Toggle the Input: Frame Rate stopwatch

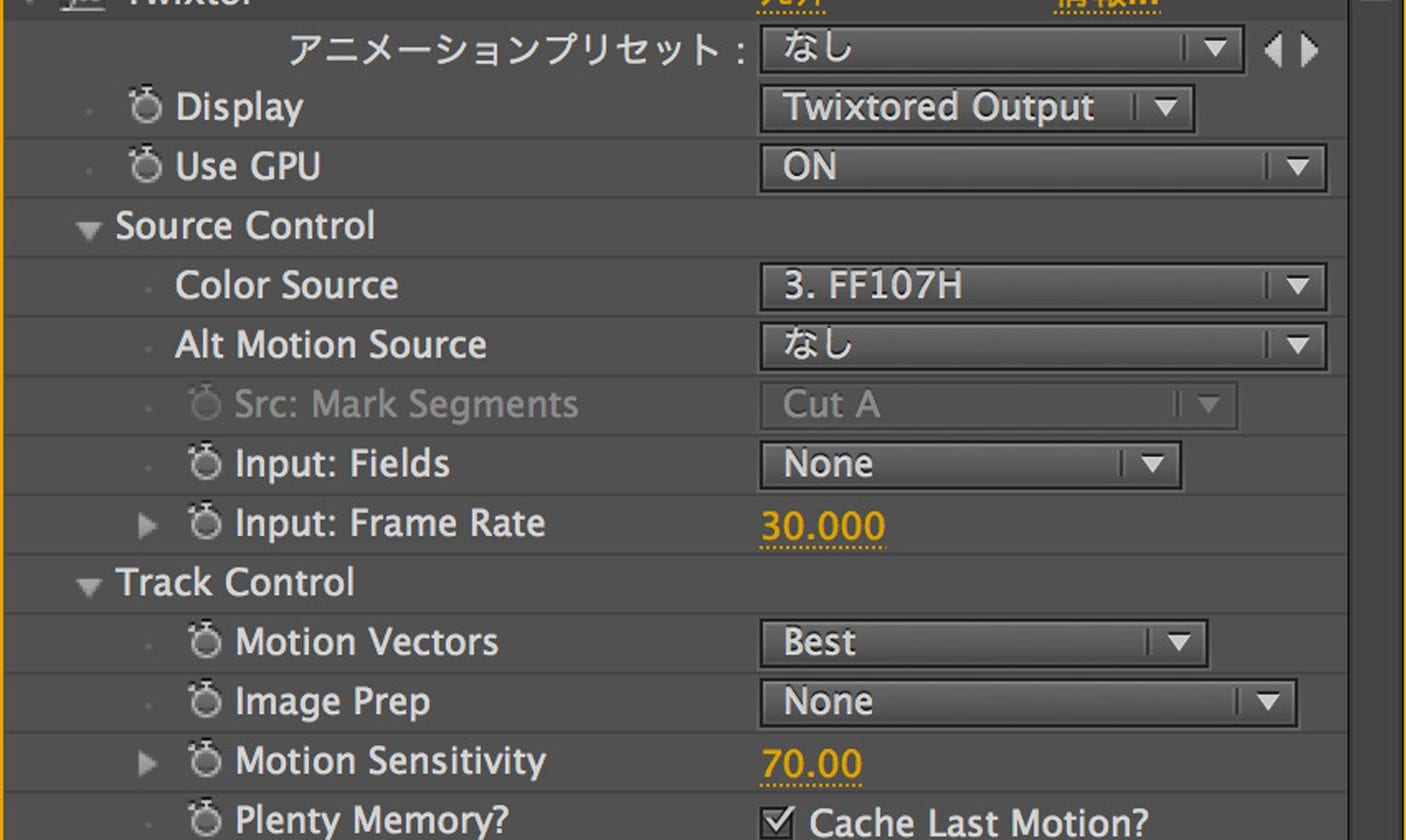[205, 523]
